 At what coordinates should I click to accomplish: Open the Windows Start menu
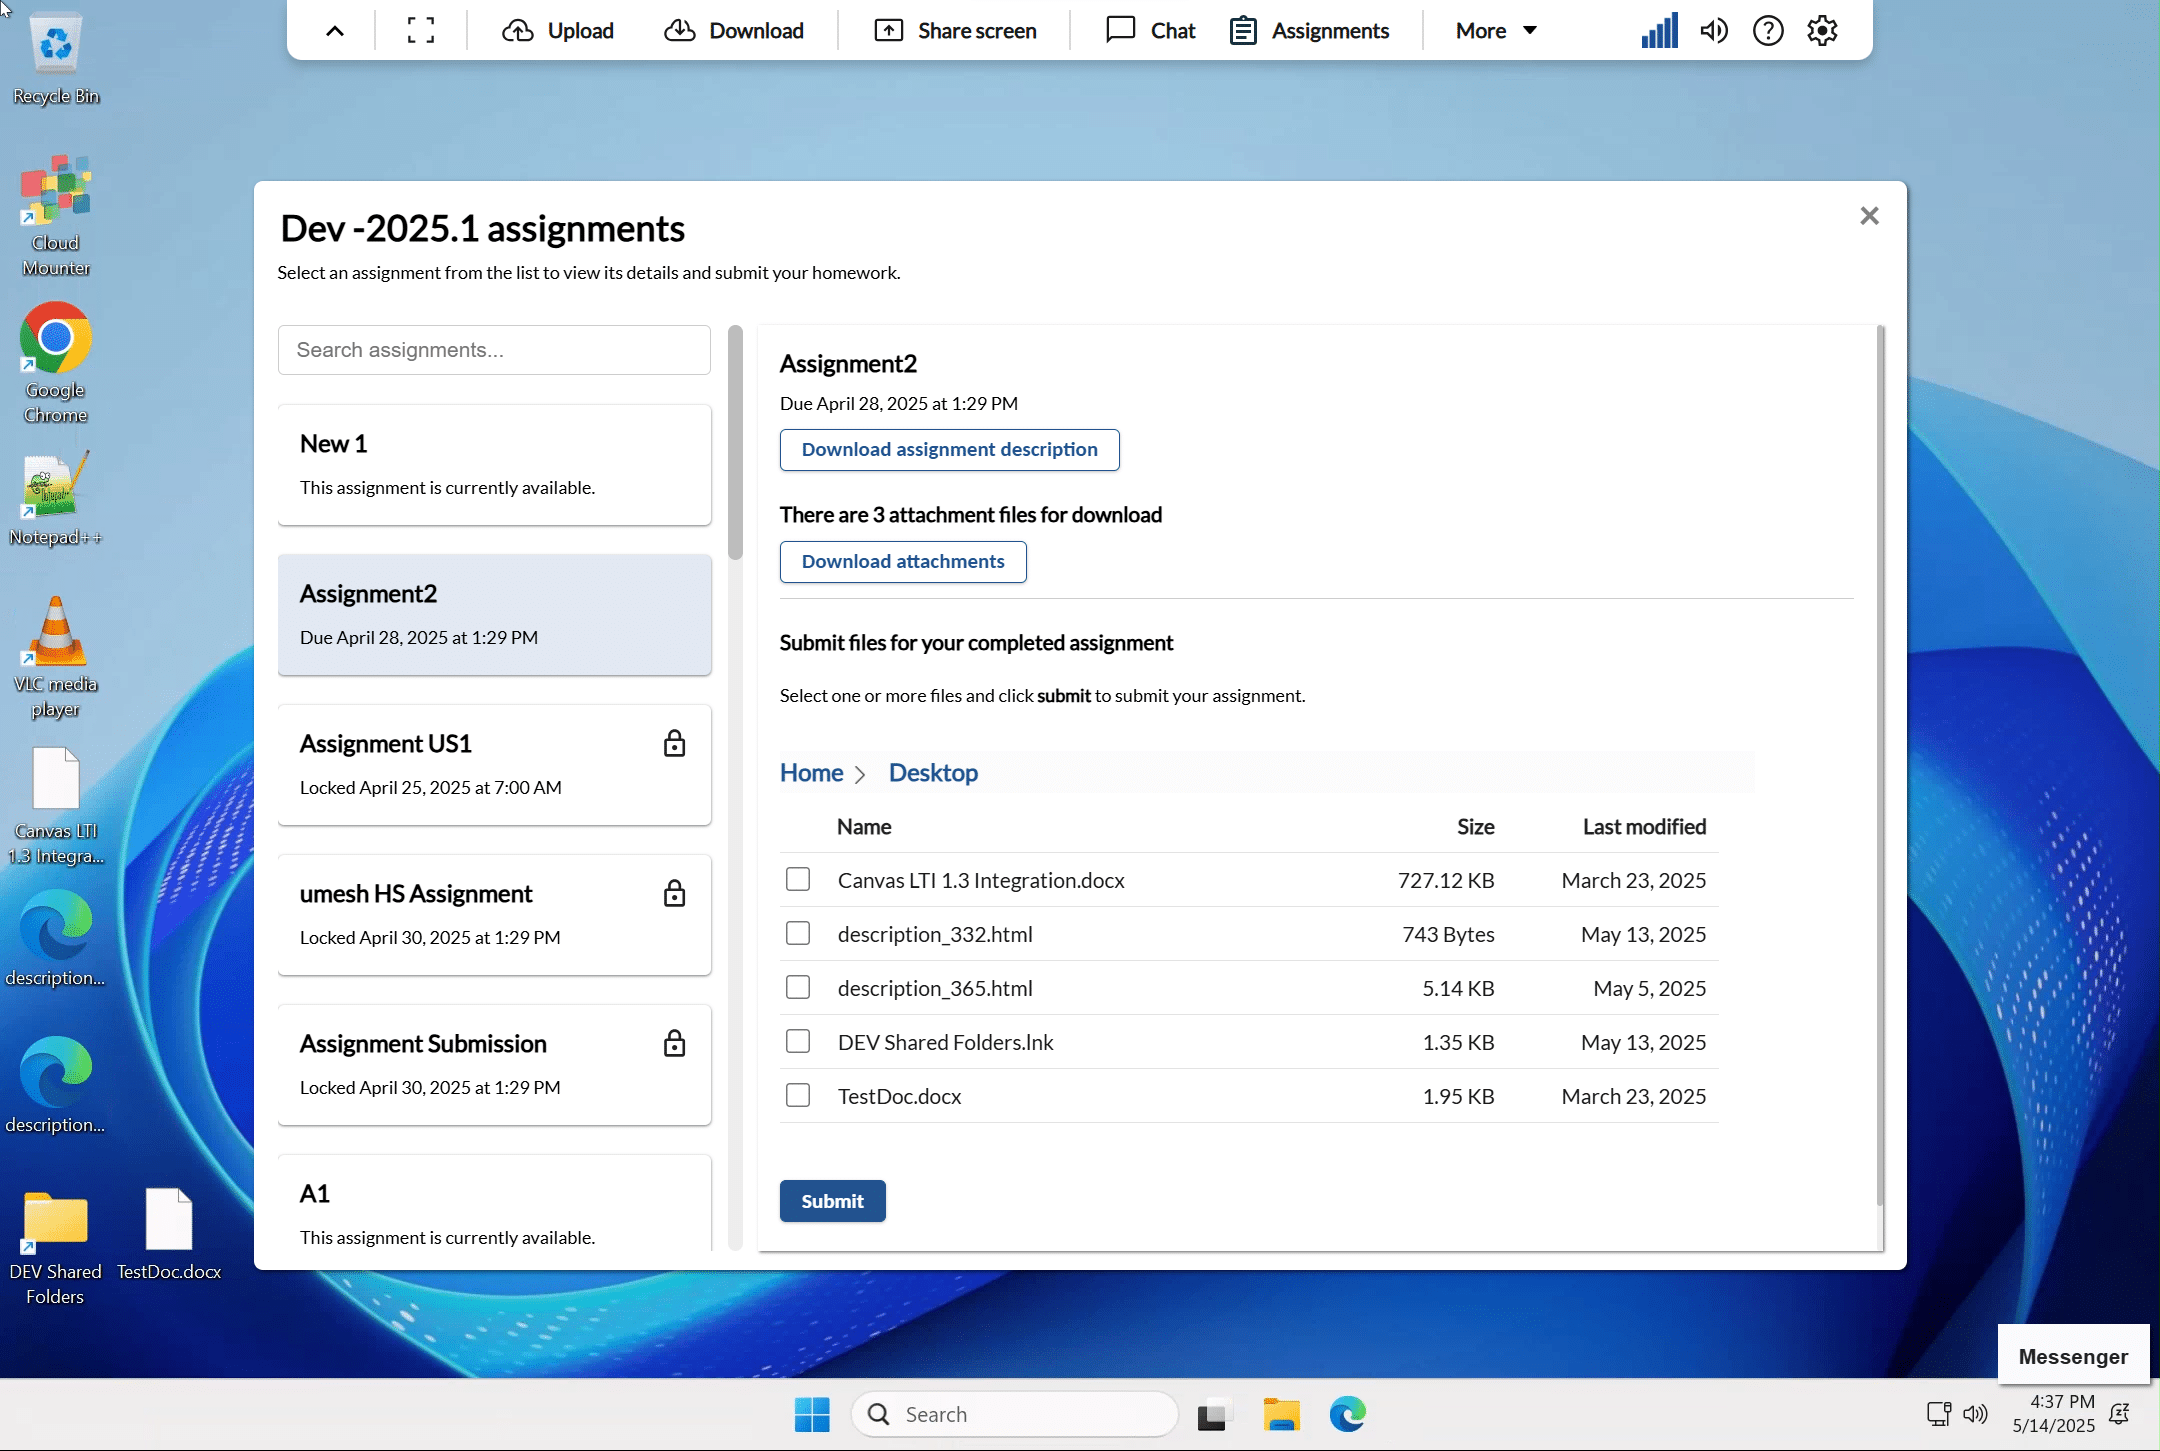click(x=811, y=1414)
